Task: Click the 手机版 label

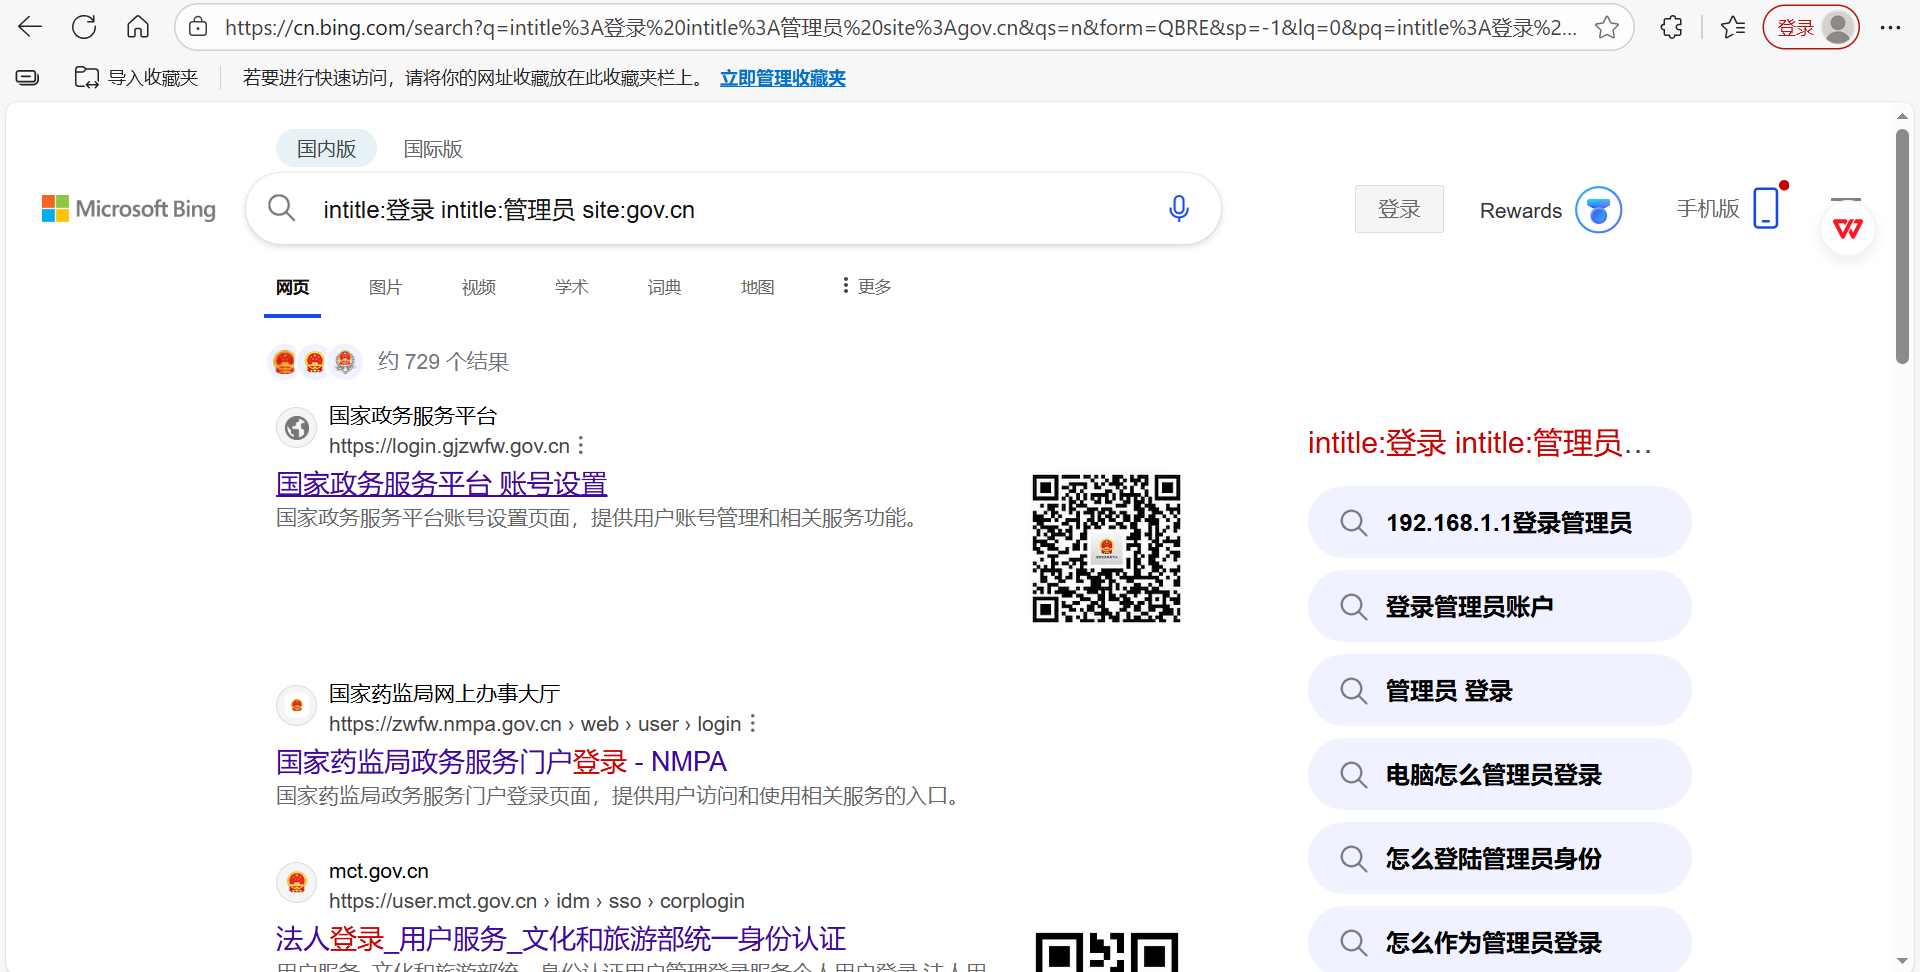Action: 1708,209
